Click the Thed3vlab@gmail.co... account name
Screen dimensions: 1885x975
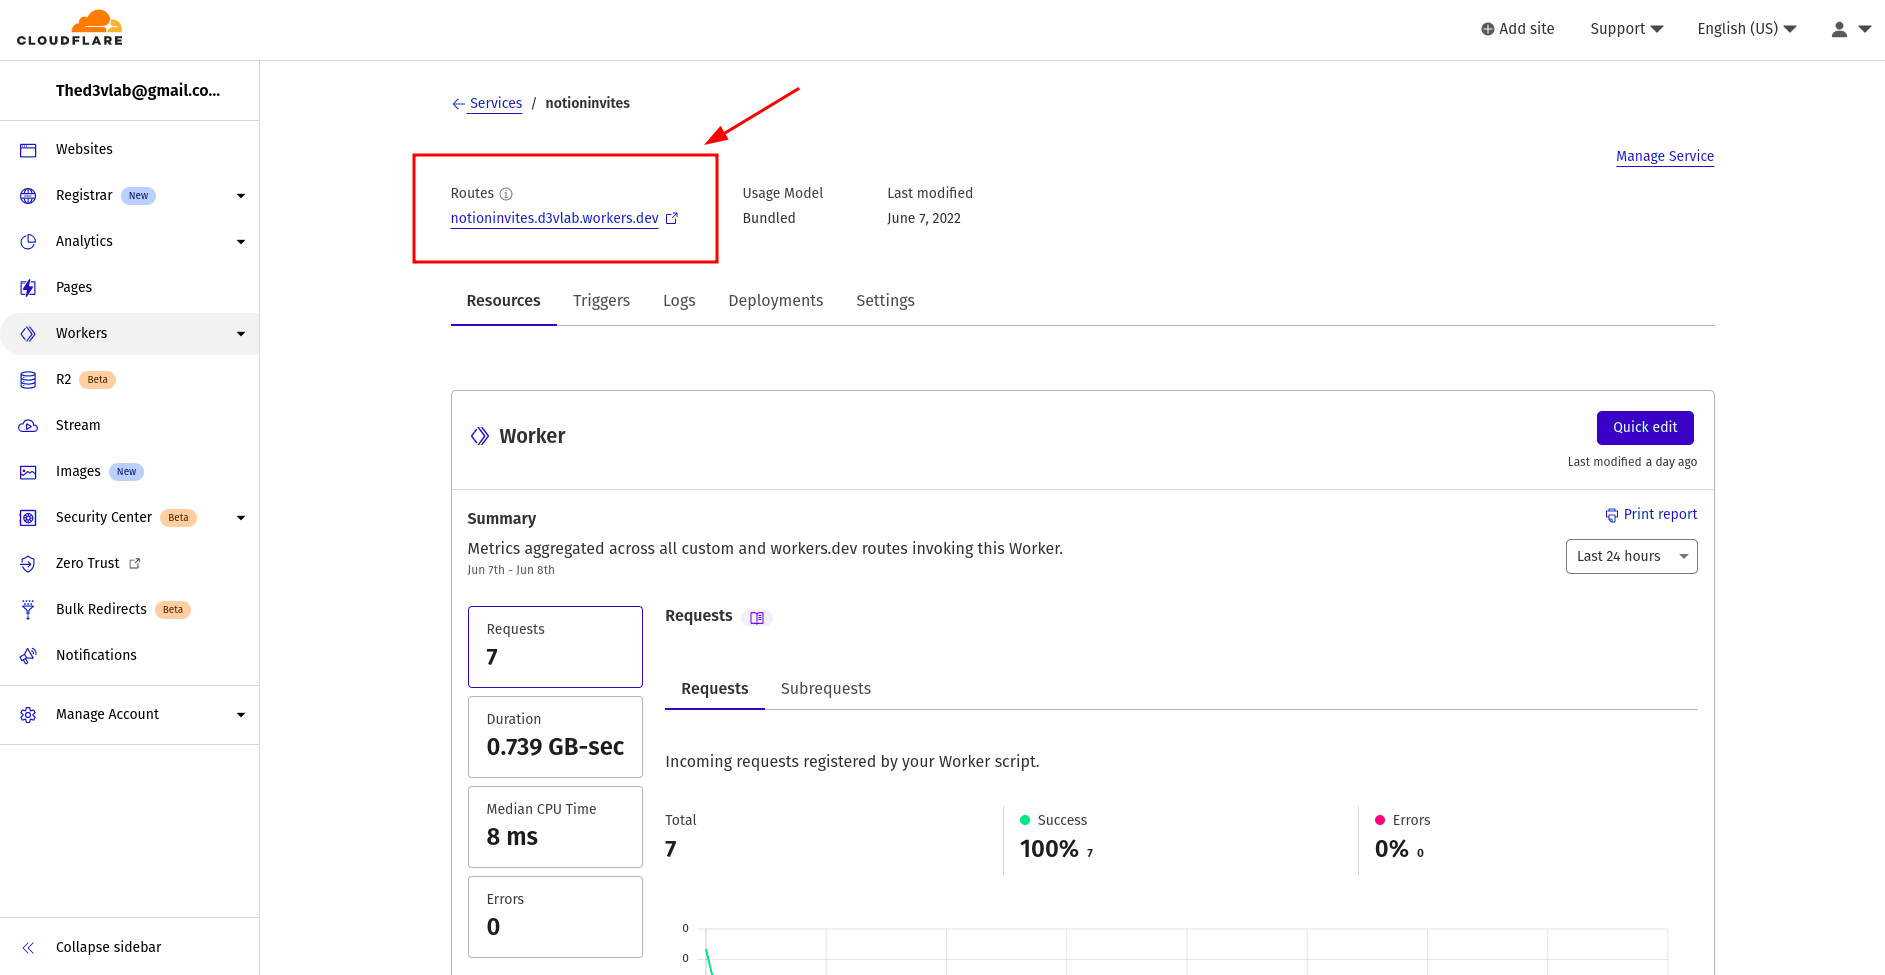pos(138,91)
